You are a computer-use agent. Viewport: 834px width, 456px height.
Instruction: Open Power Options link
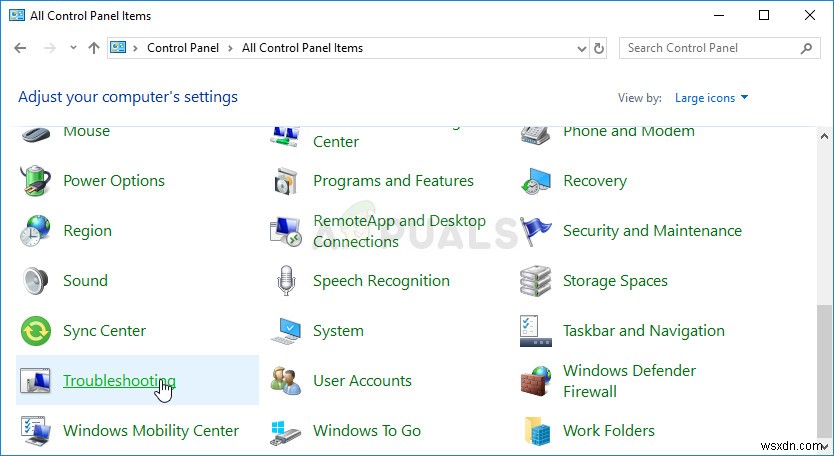[114, 181]
